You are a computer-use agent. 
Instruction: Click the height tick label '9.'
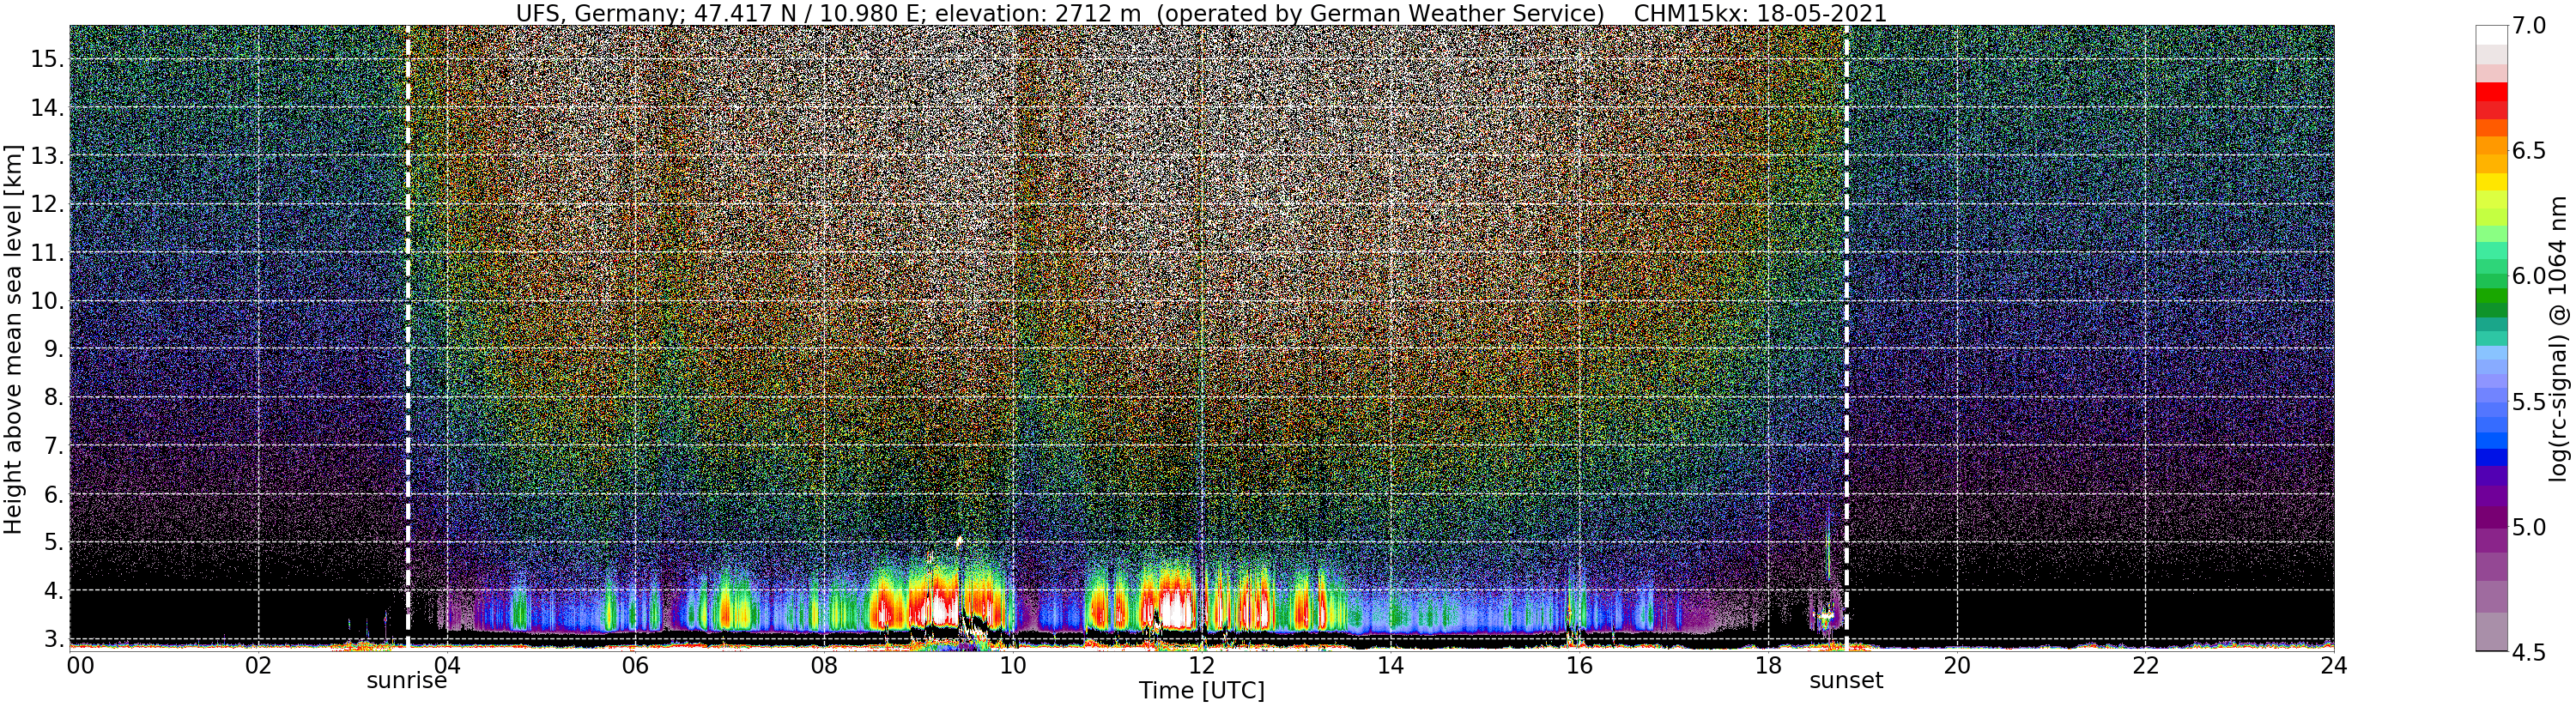pos(53,349)
